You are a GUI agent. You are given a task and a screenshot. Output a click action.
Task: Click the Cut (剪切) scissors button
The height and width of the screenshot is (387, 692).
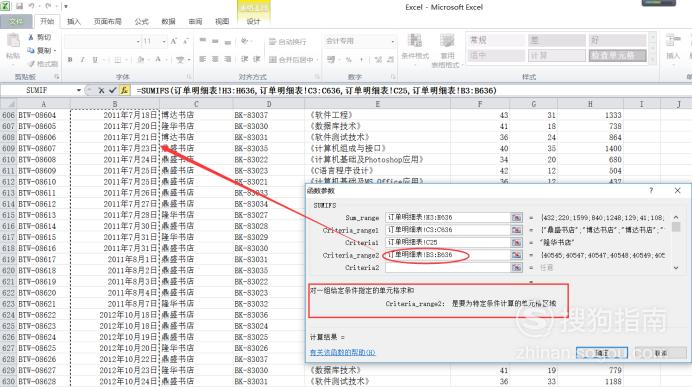point(40,37)
